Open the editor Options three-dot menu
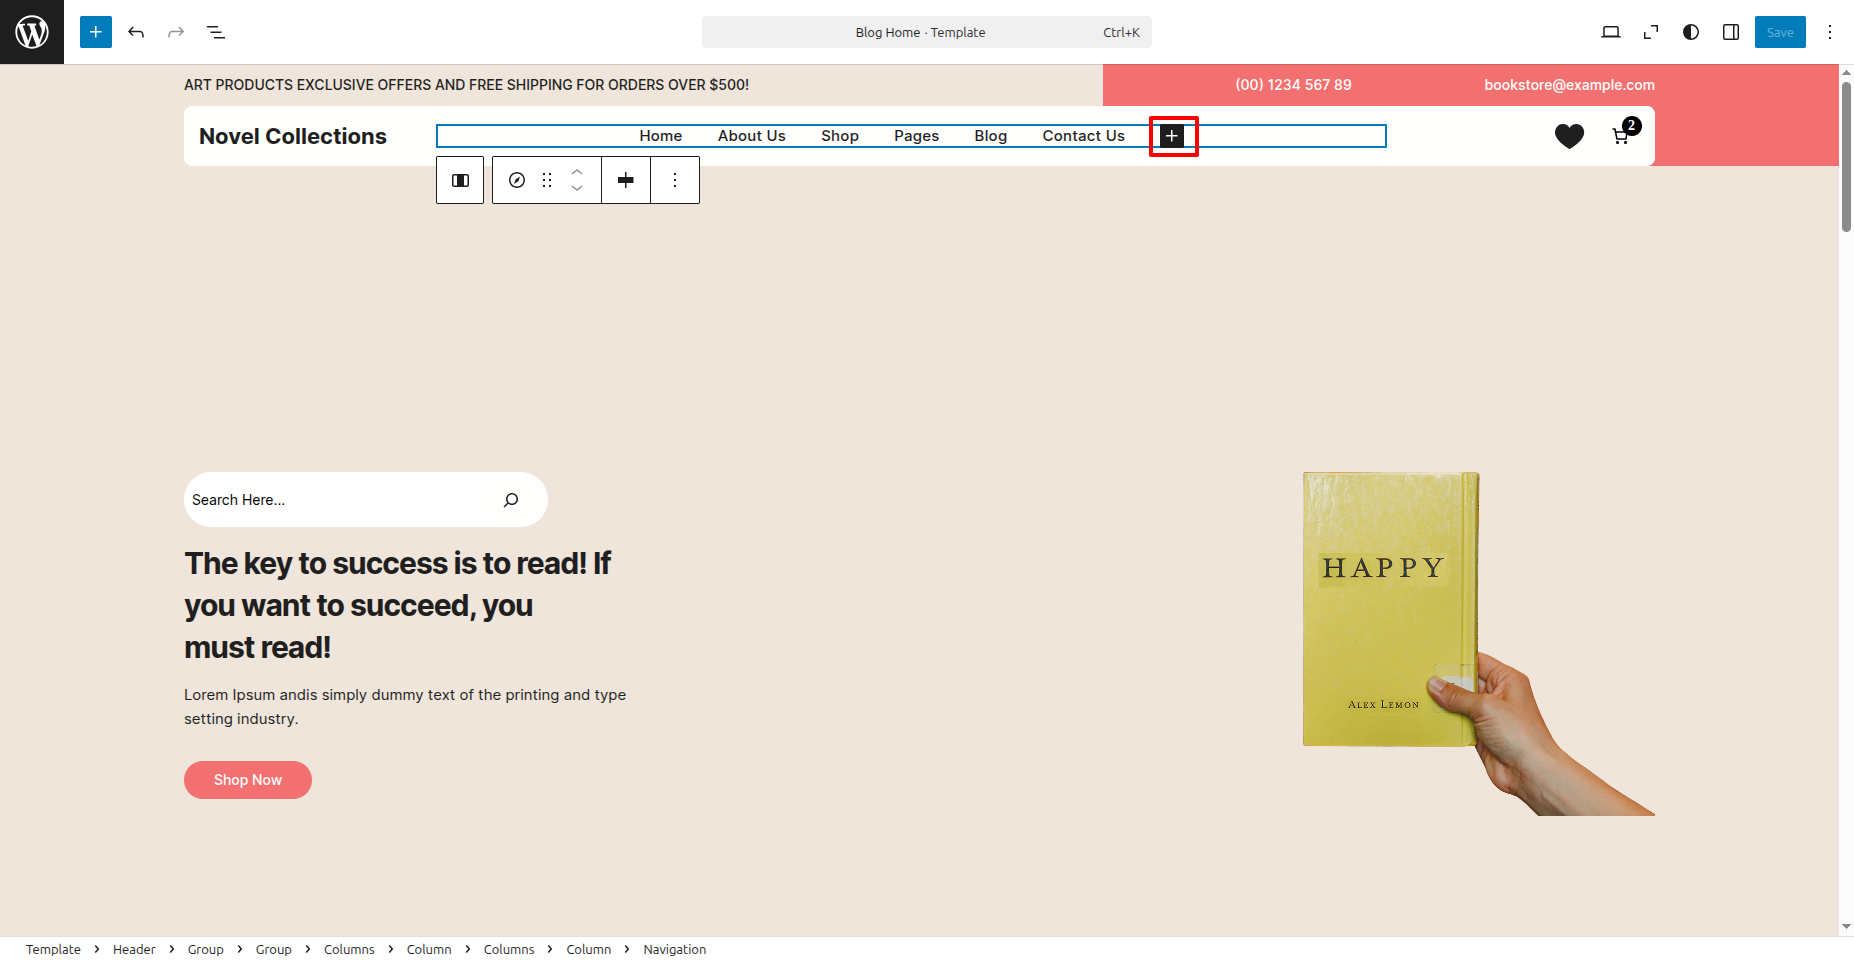Viewport: 1854px width, 961px height. [x=1830, y=32]
